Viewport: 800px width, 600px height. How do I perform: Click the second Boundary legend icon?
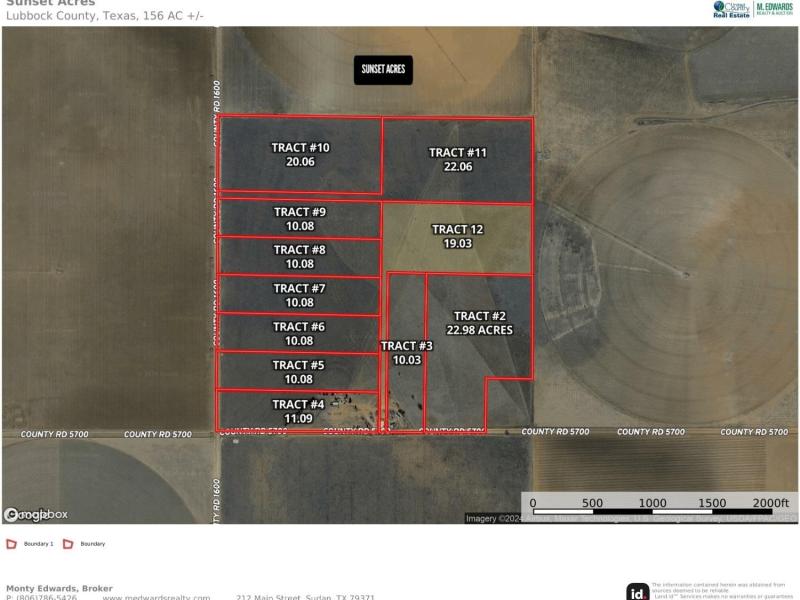tap(68, 544)
